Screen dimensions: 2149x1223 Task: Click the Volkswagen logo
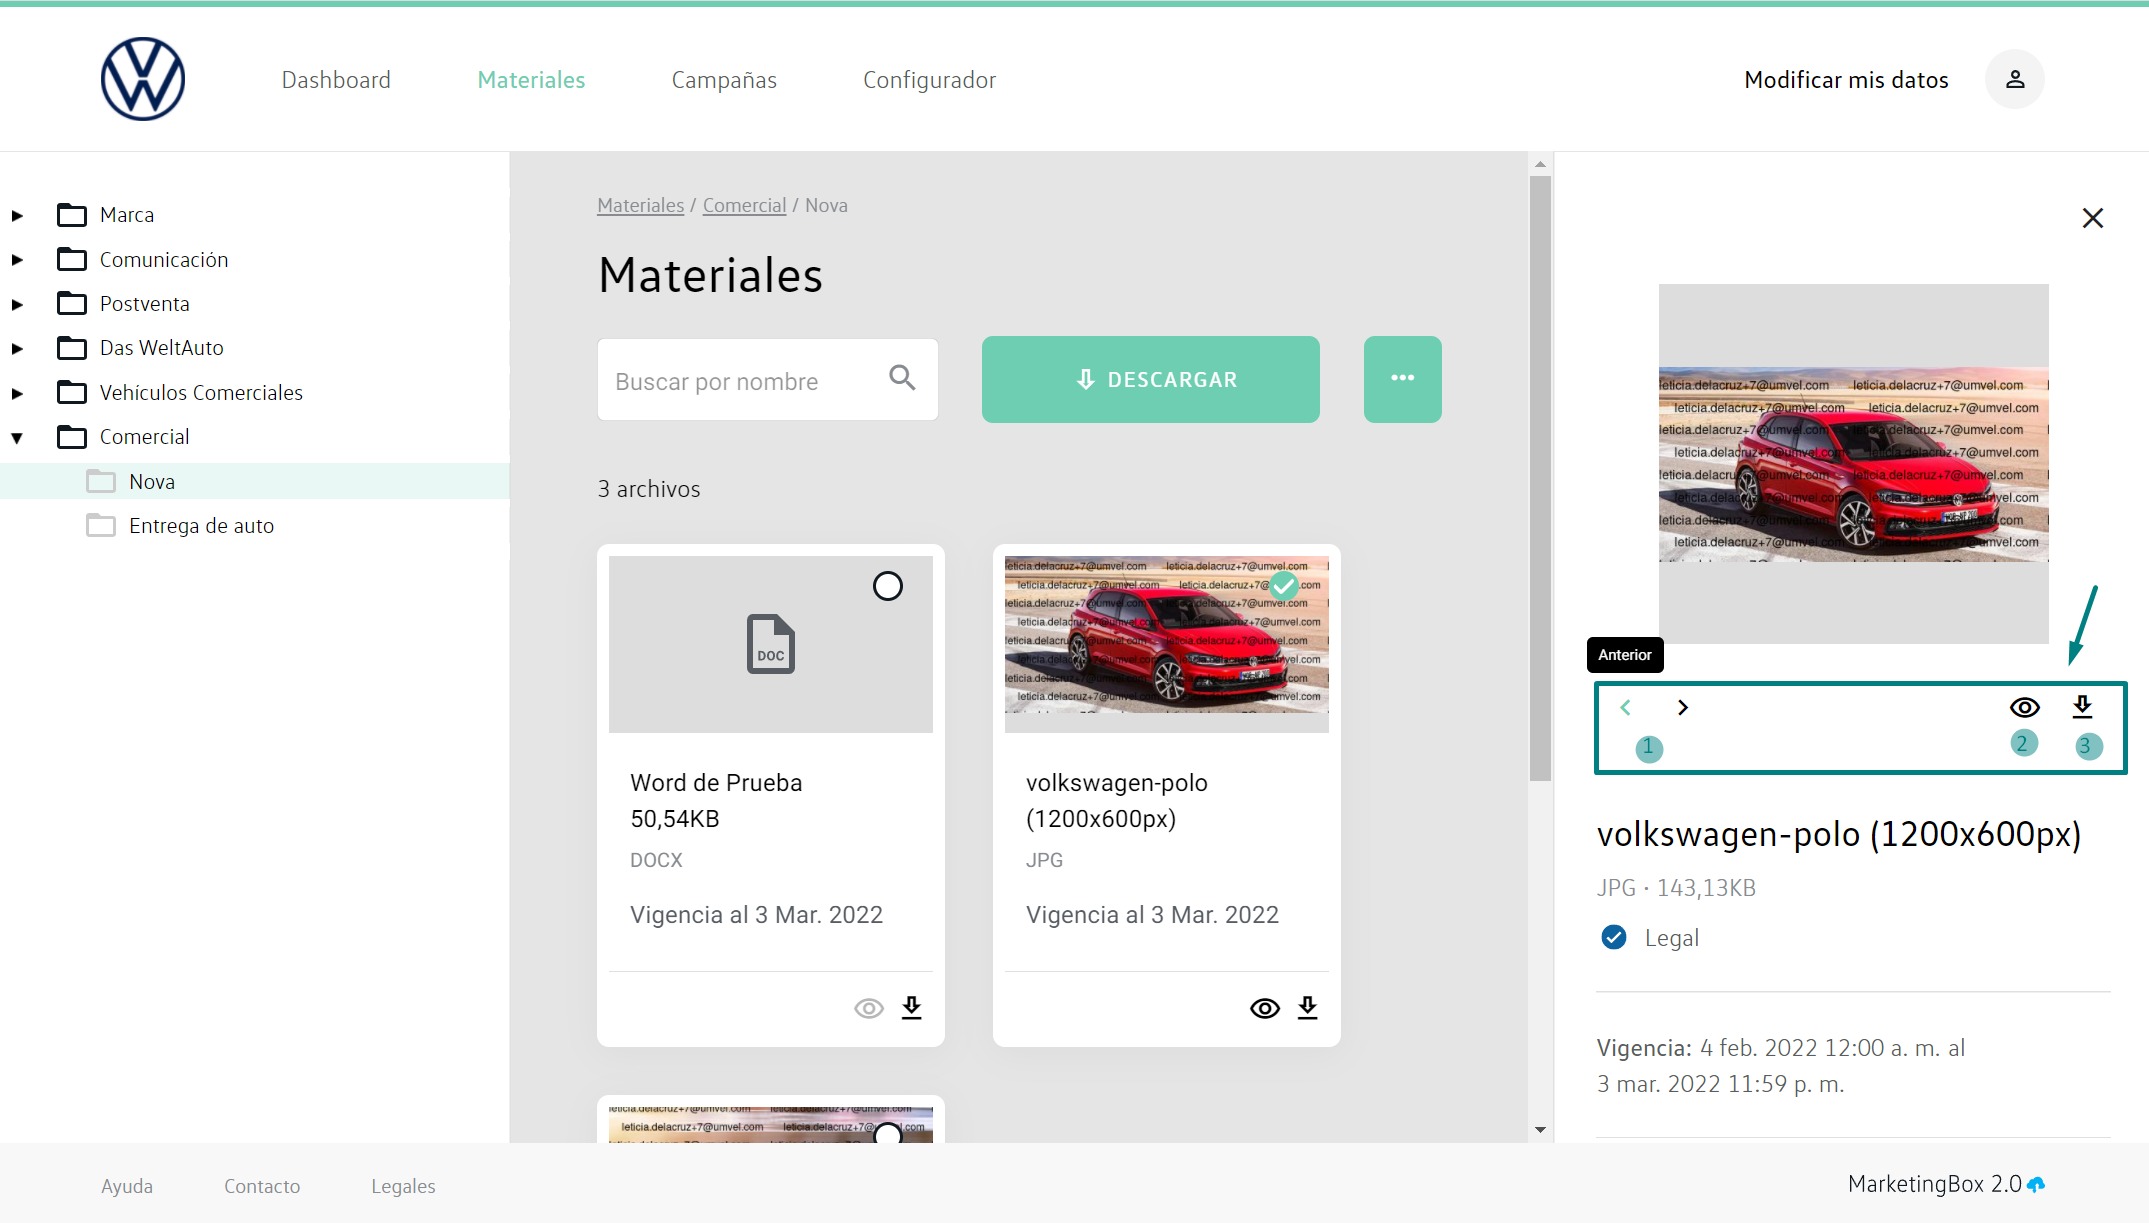[x=143, y=79]
